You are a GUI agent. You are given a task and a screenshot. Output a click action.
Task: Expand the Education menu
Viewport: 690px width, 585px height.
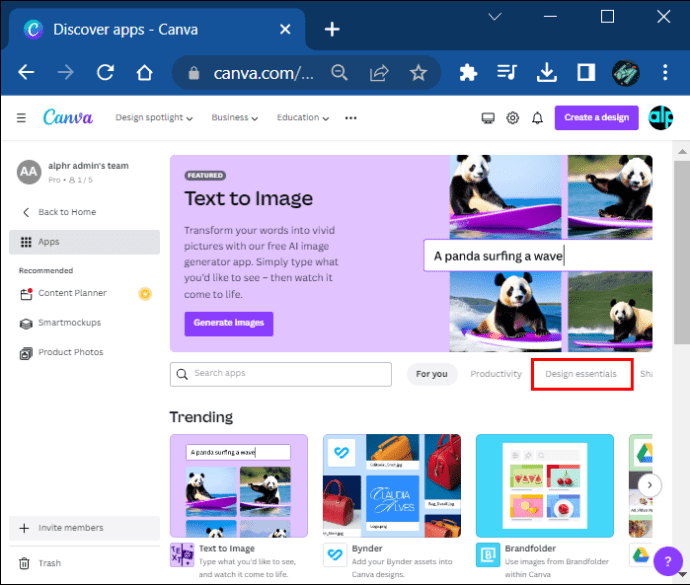303,118
